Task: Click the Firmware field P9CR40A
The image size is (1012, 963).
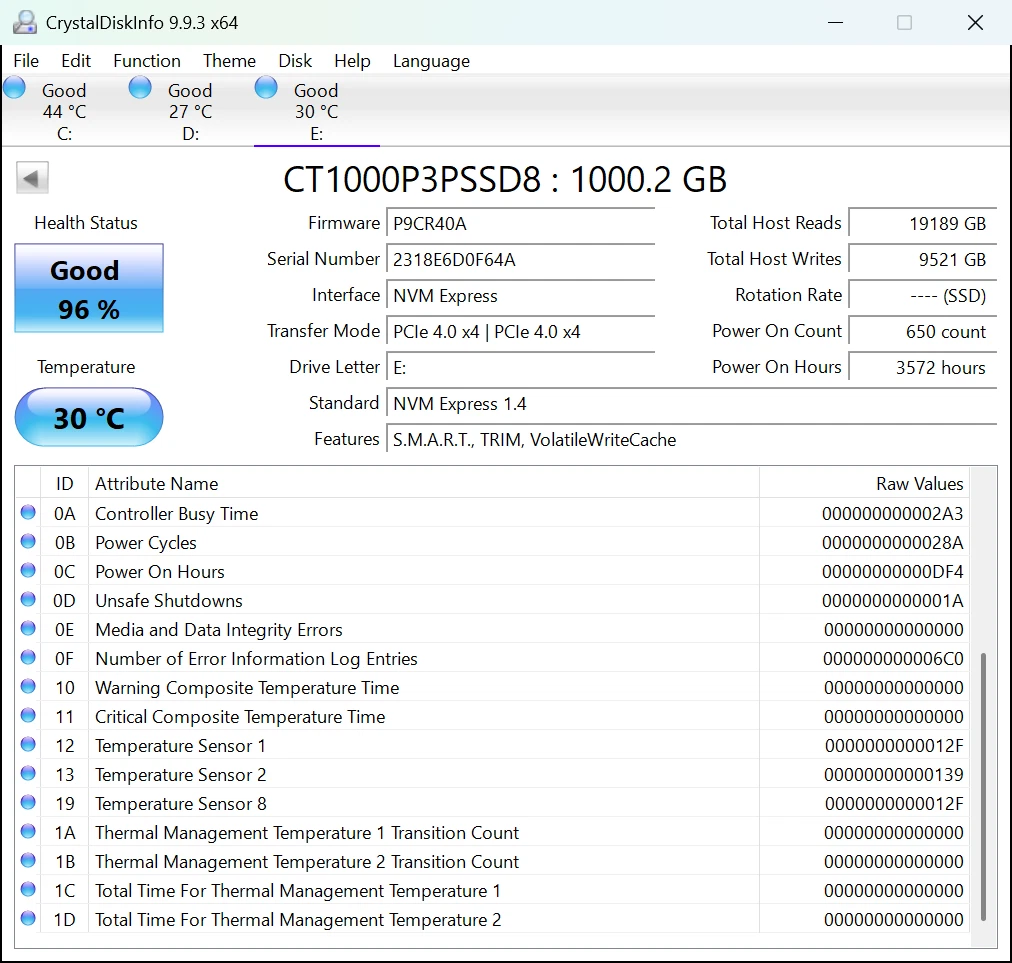Action: (520, 223)
